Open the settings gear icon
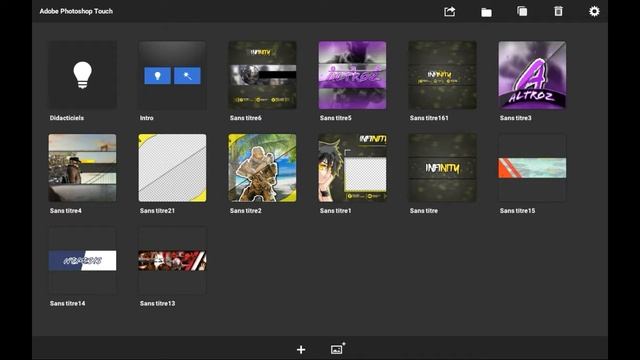Screen dimensions: 640x360 594,11
